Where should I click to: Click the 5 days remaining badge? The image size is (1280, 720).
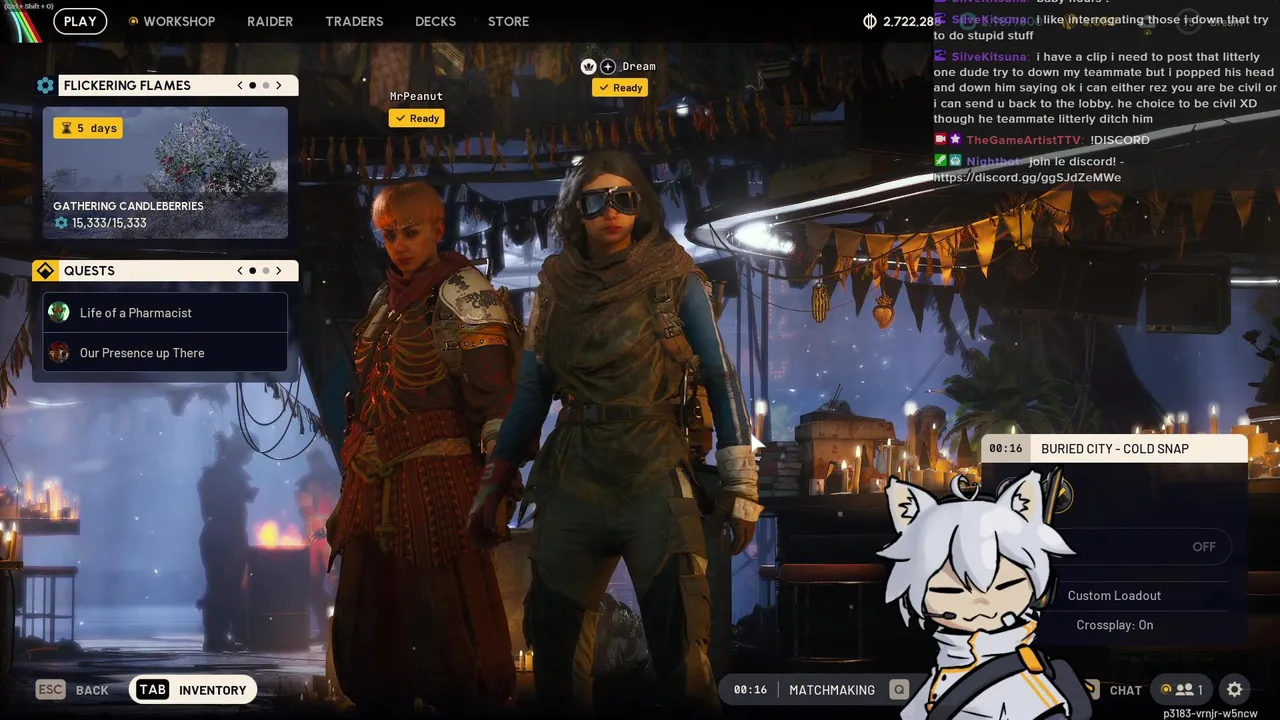88,128
